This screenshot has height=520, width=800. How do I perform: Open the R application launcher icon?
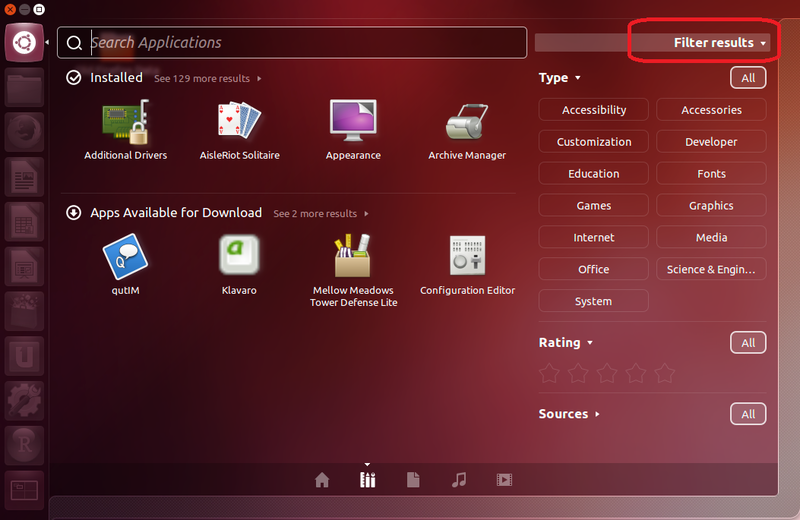[x=24, y=445]
